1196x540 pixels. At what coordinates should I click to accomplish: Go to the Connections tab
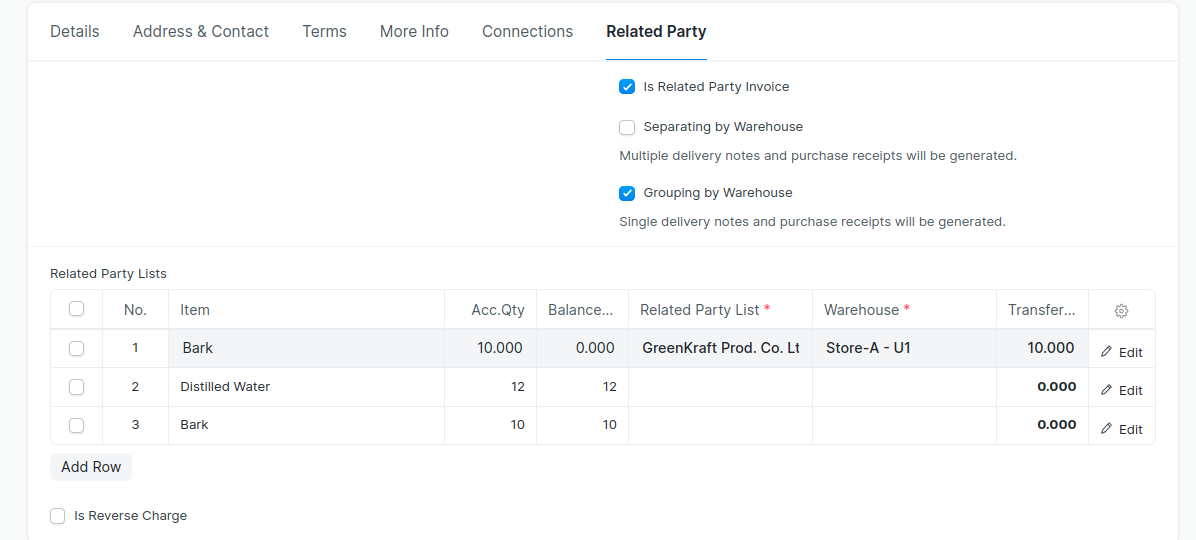(x=527, y=31)
